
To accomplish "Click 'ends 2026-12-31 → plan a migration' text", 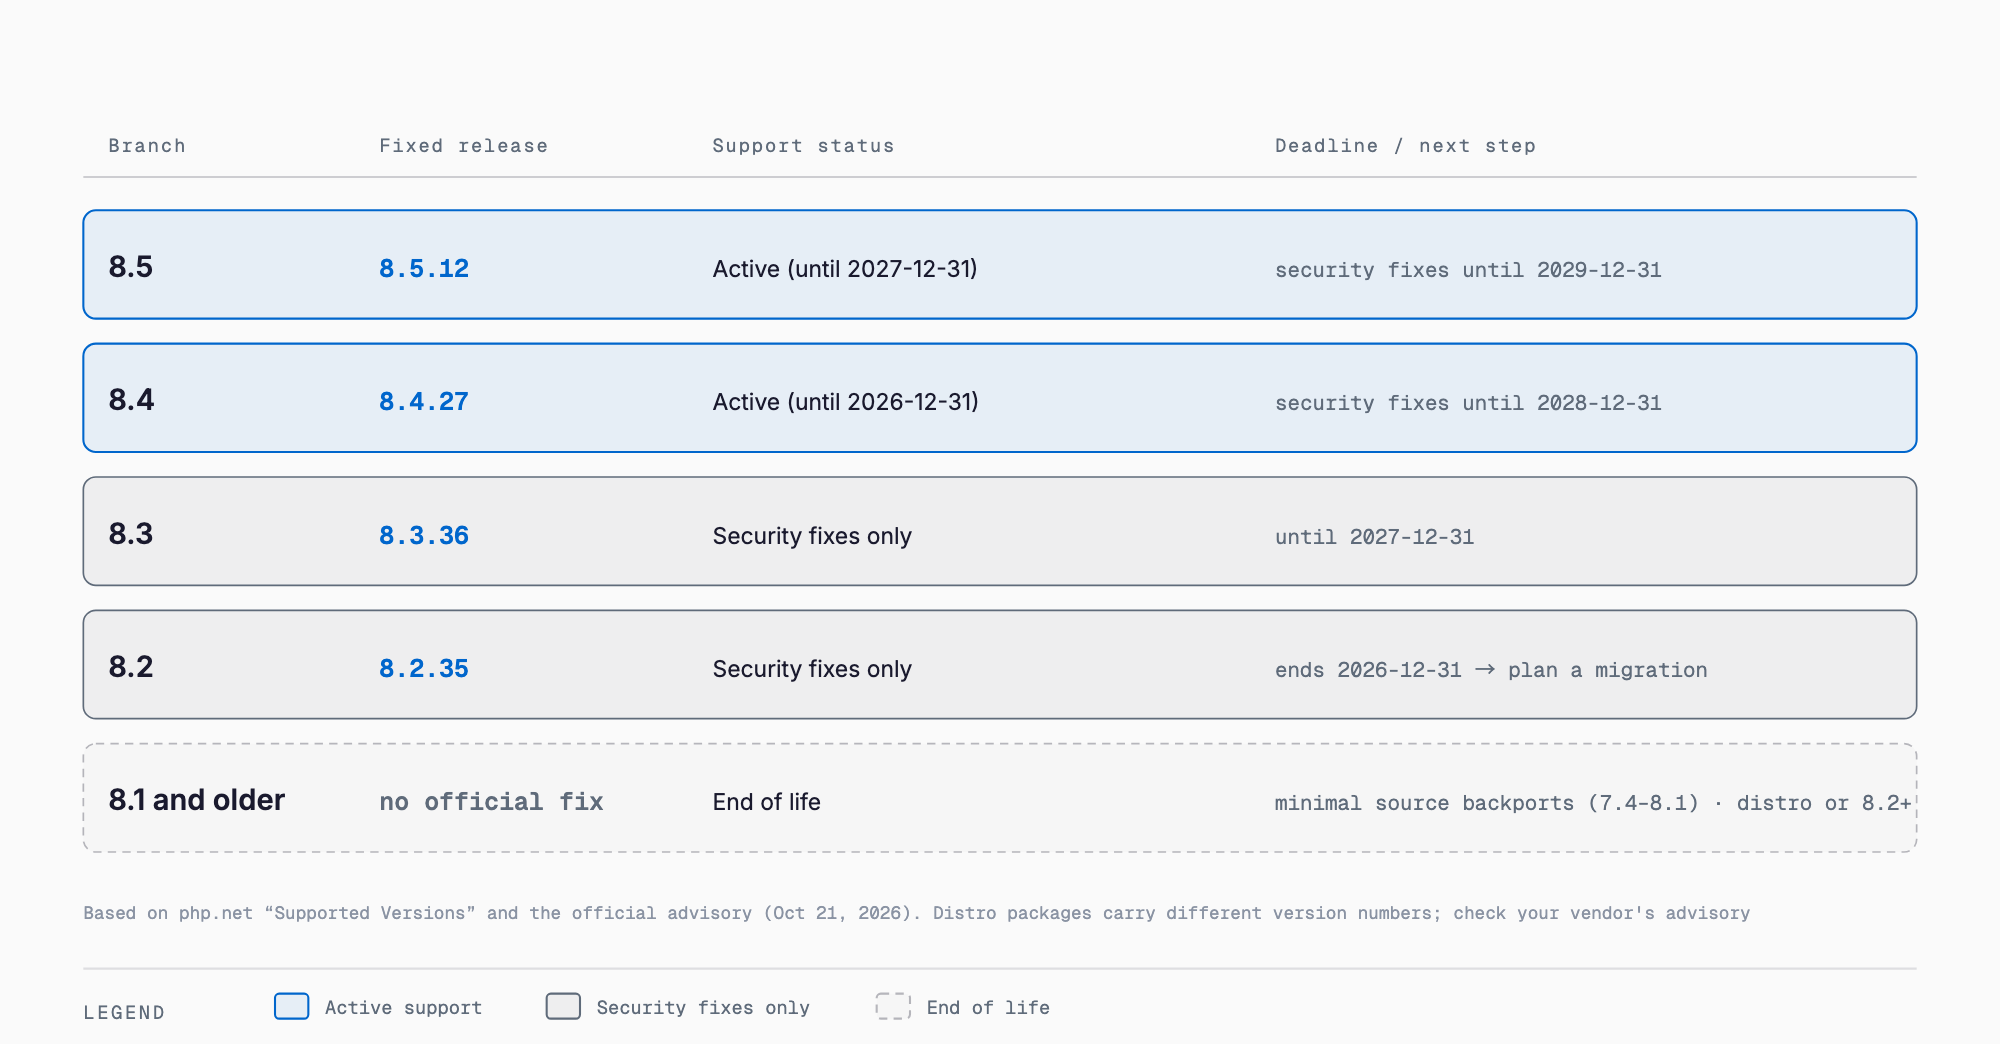I will (x=1491, y=670).
